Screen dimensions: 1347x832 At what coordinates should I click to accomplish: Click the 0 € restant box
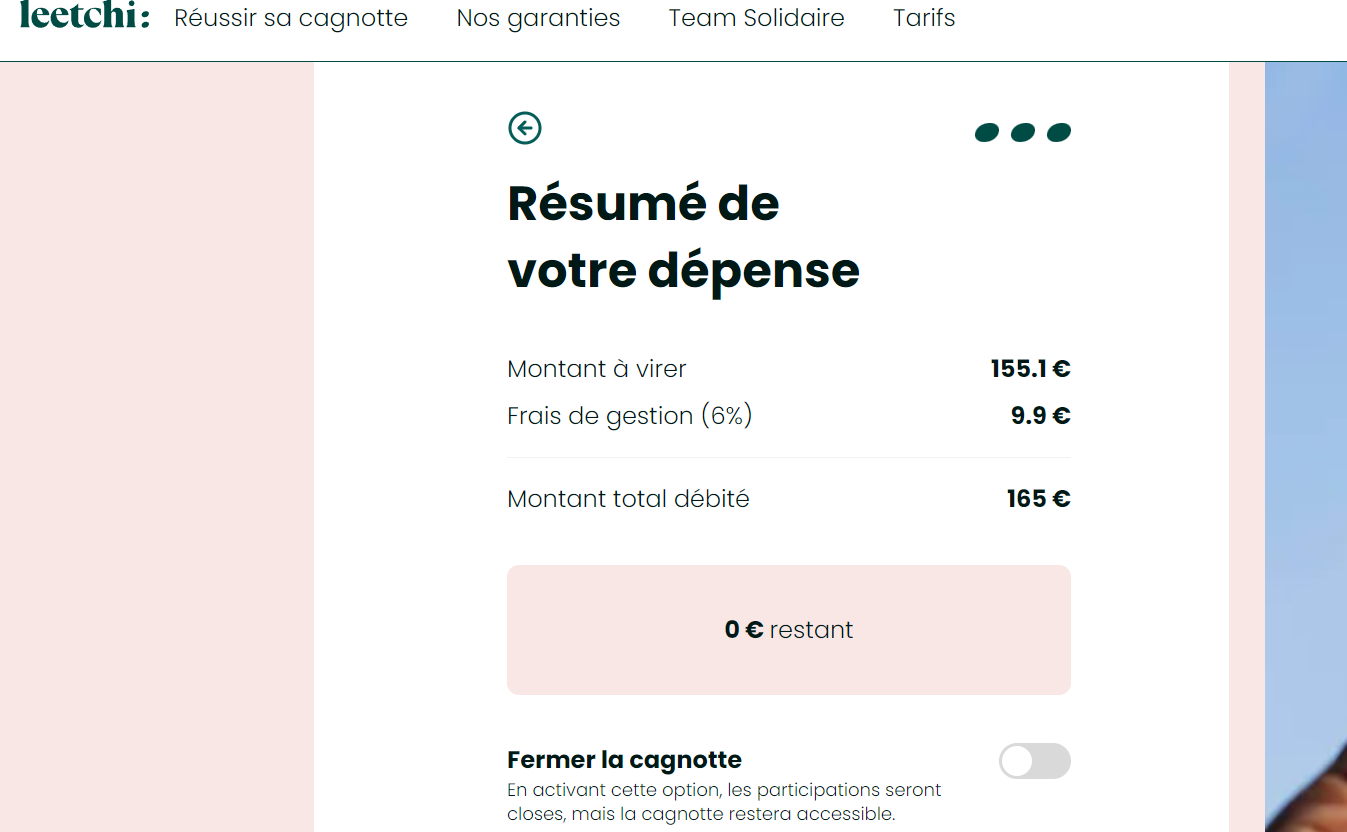(788, 630)
